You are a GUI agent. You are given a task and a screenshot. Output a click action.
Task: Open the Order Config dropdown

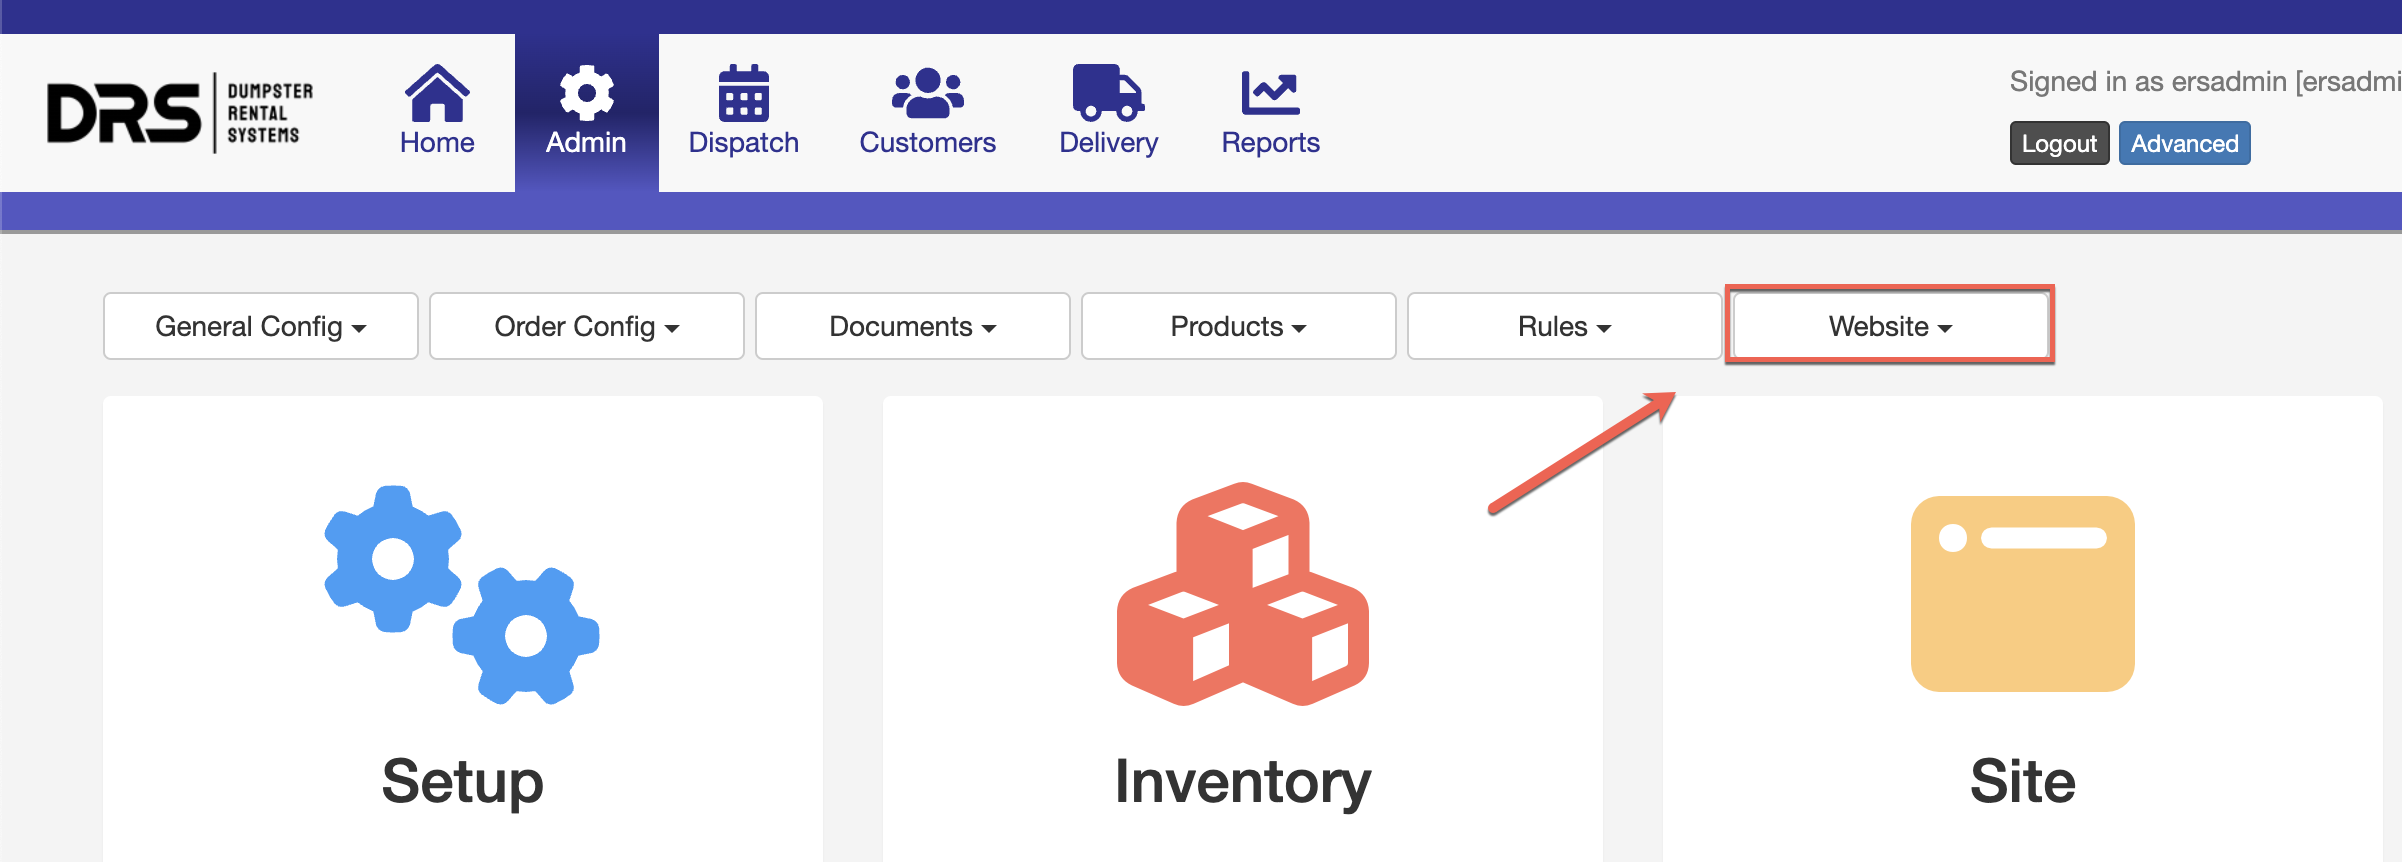586,326
